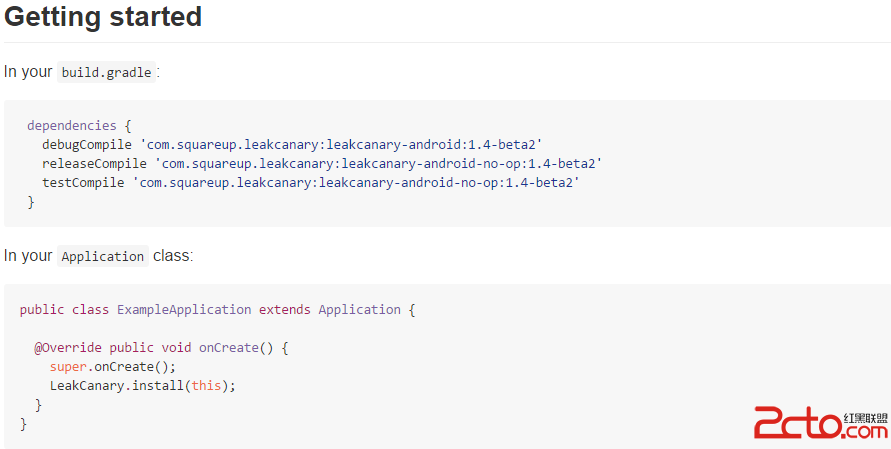Click the @Override annotation
Viewport: 891px width, 449px height.
point(68,348)
